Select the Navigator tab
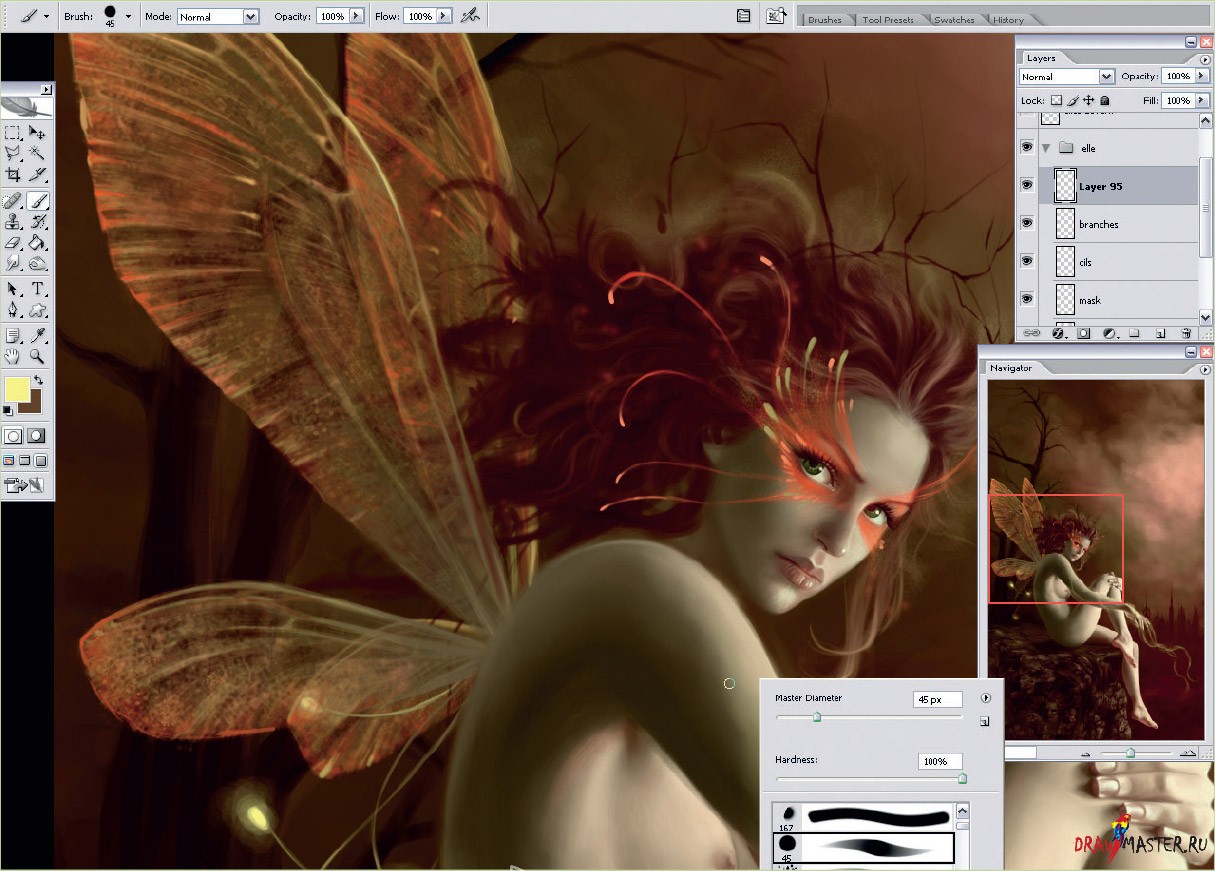This screenshot has height=871, width=1215. point(1011,368)
